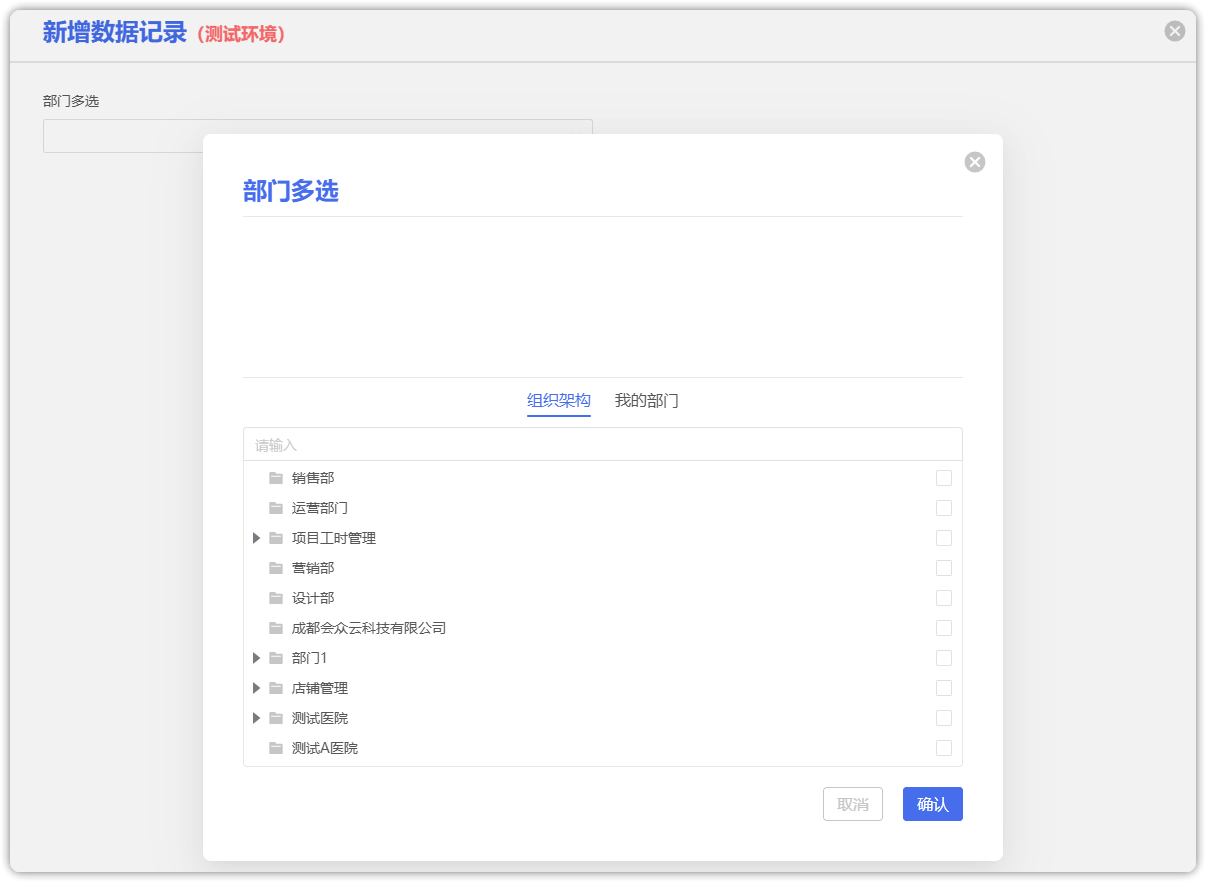Check the 店铺管理 checkbox
The width and height of the screenshot is (1206, 882).
944,688
